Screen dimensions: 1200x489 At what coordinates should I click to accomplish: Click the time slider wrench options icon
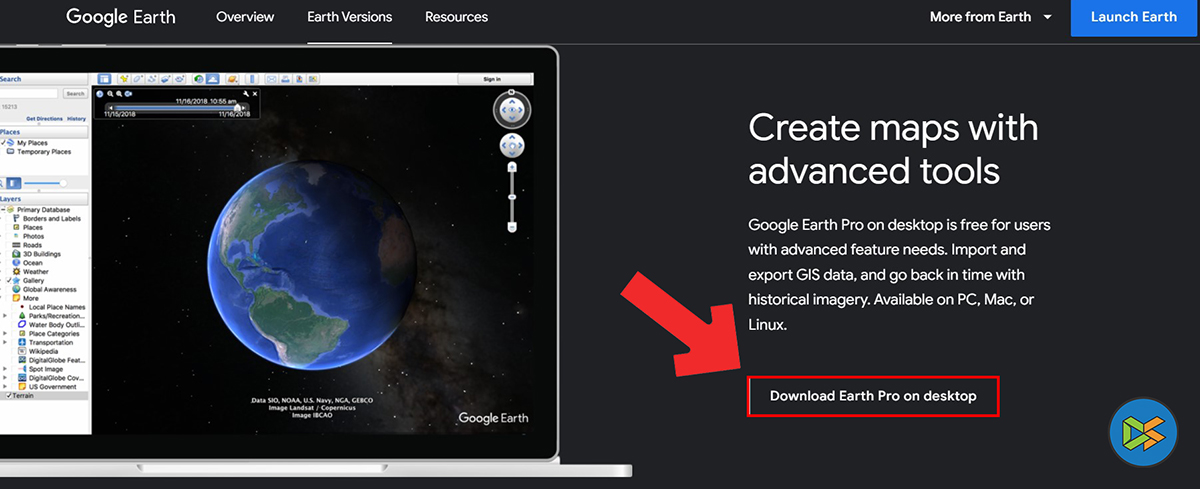246,94
